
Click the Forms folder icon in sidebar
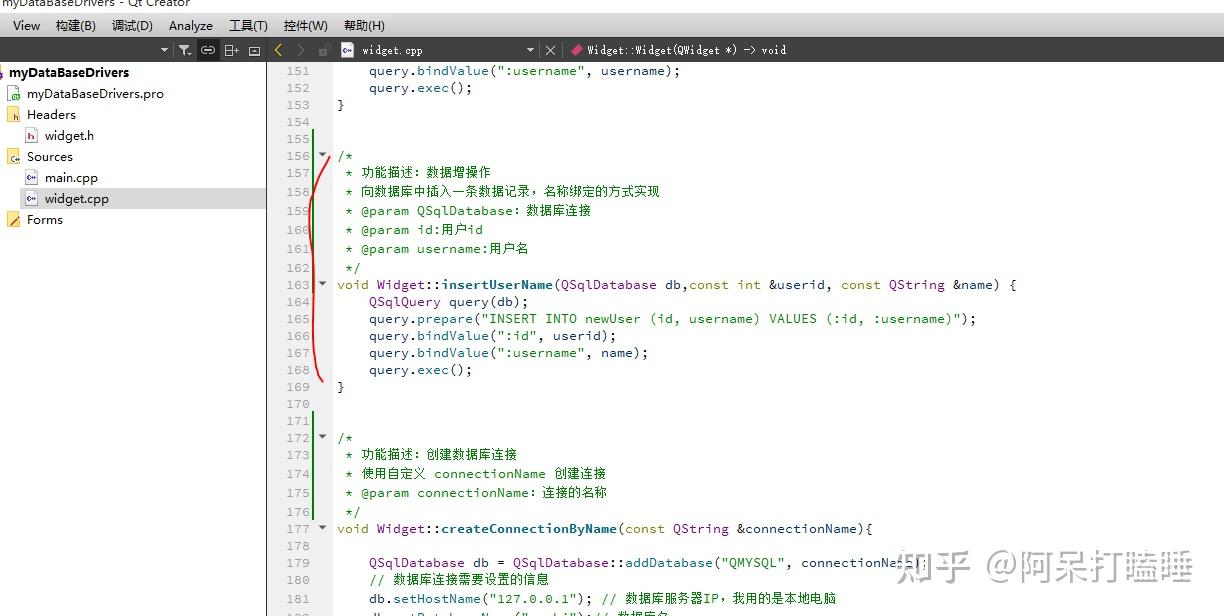pos(14,219)
